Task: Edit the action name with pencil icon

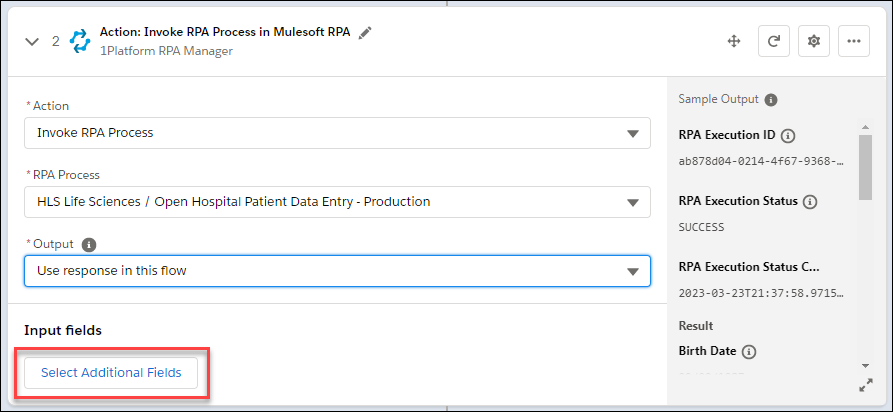Action: click(x=365, y=32)
